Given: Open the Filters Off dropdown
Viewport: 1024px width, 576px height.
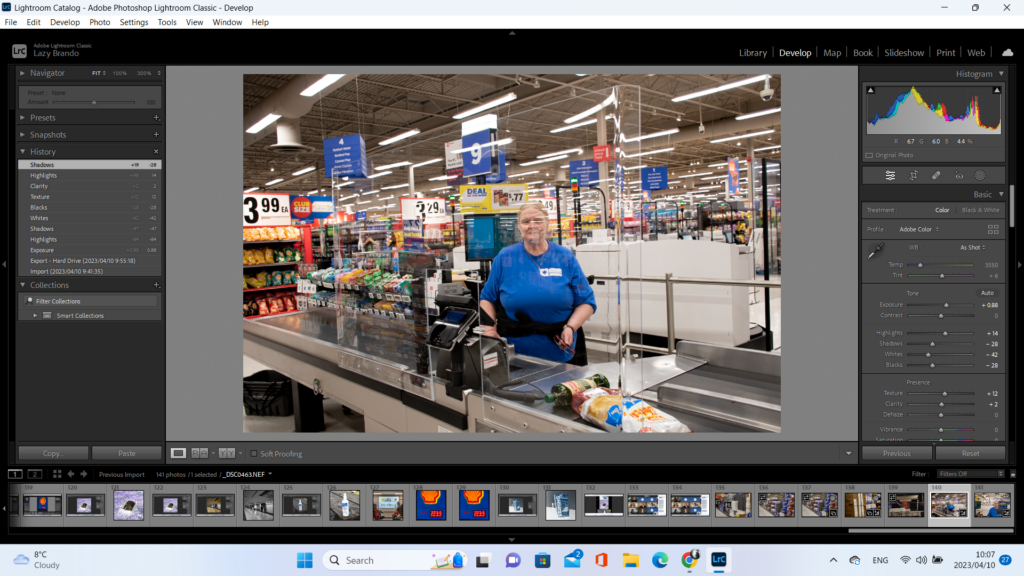Looking at the screenshot, I should coord(970,474).
